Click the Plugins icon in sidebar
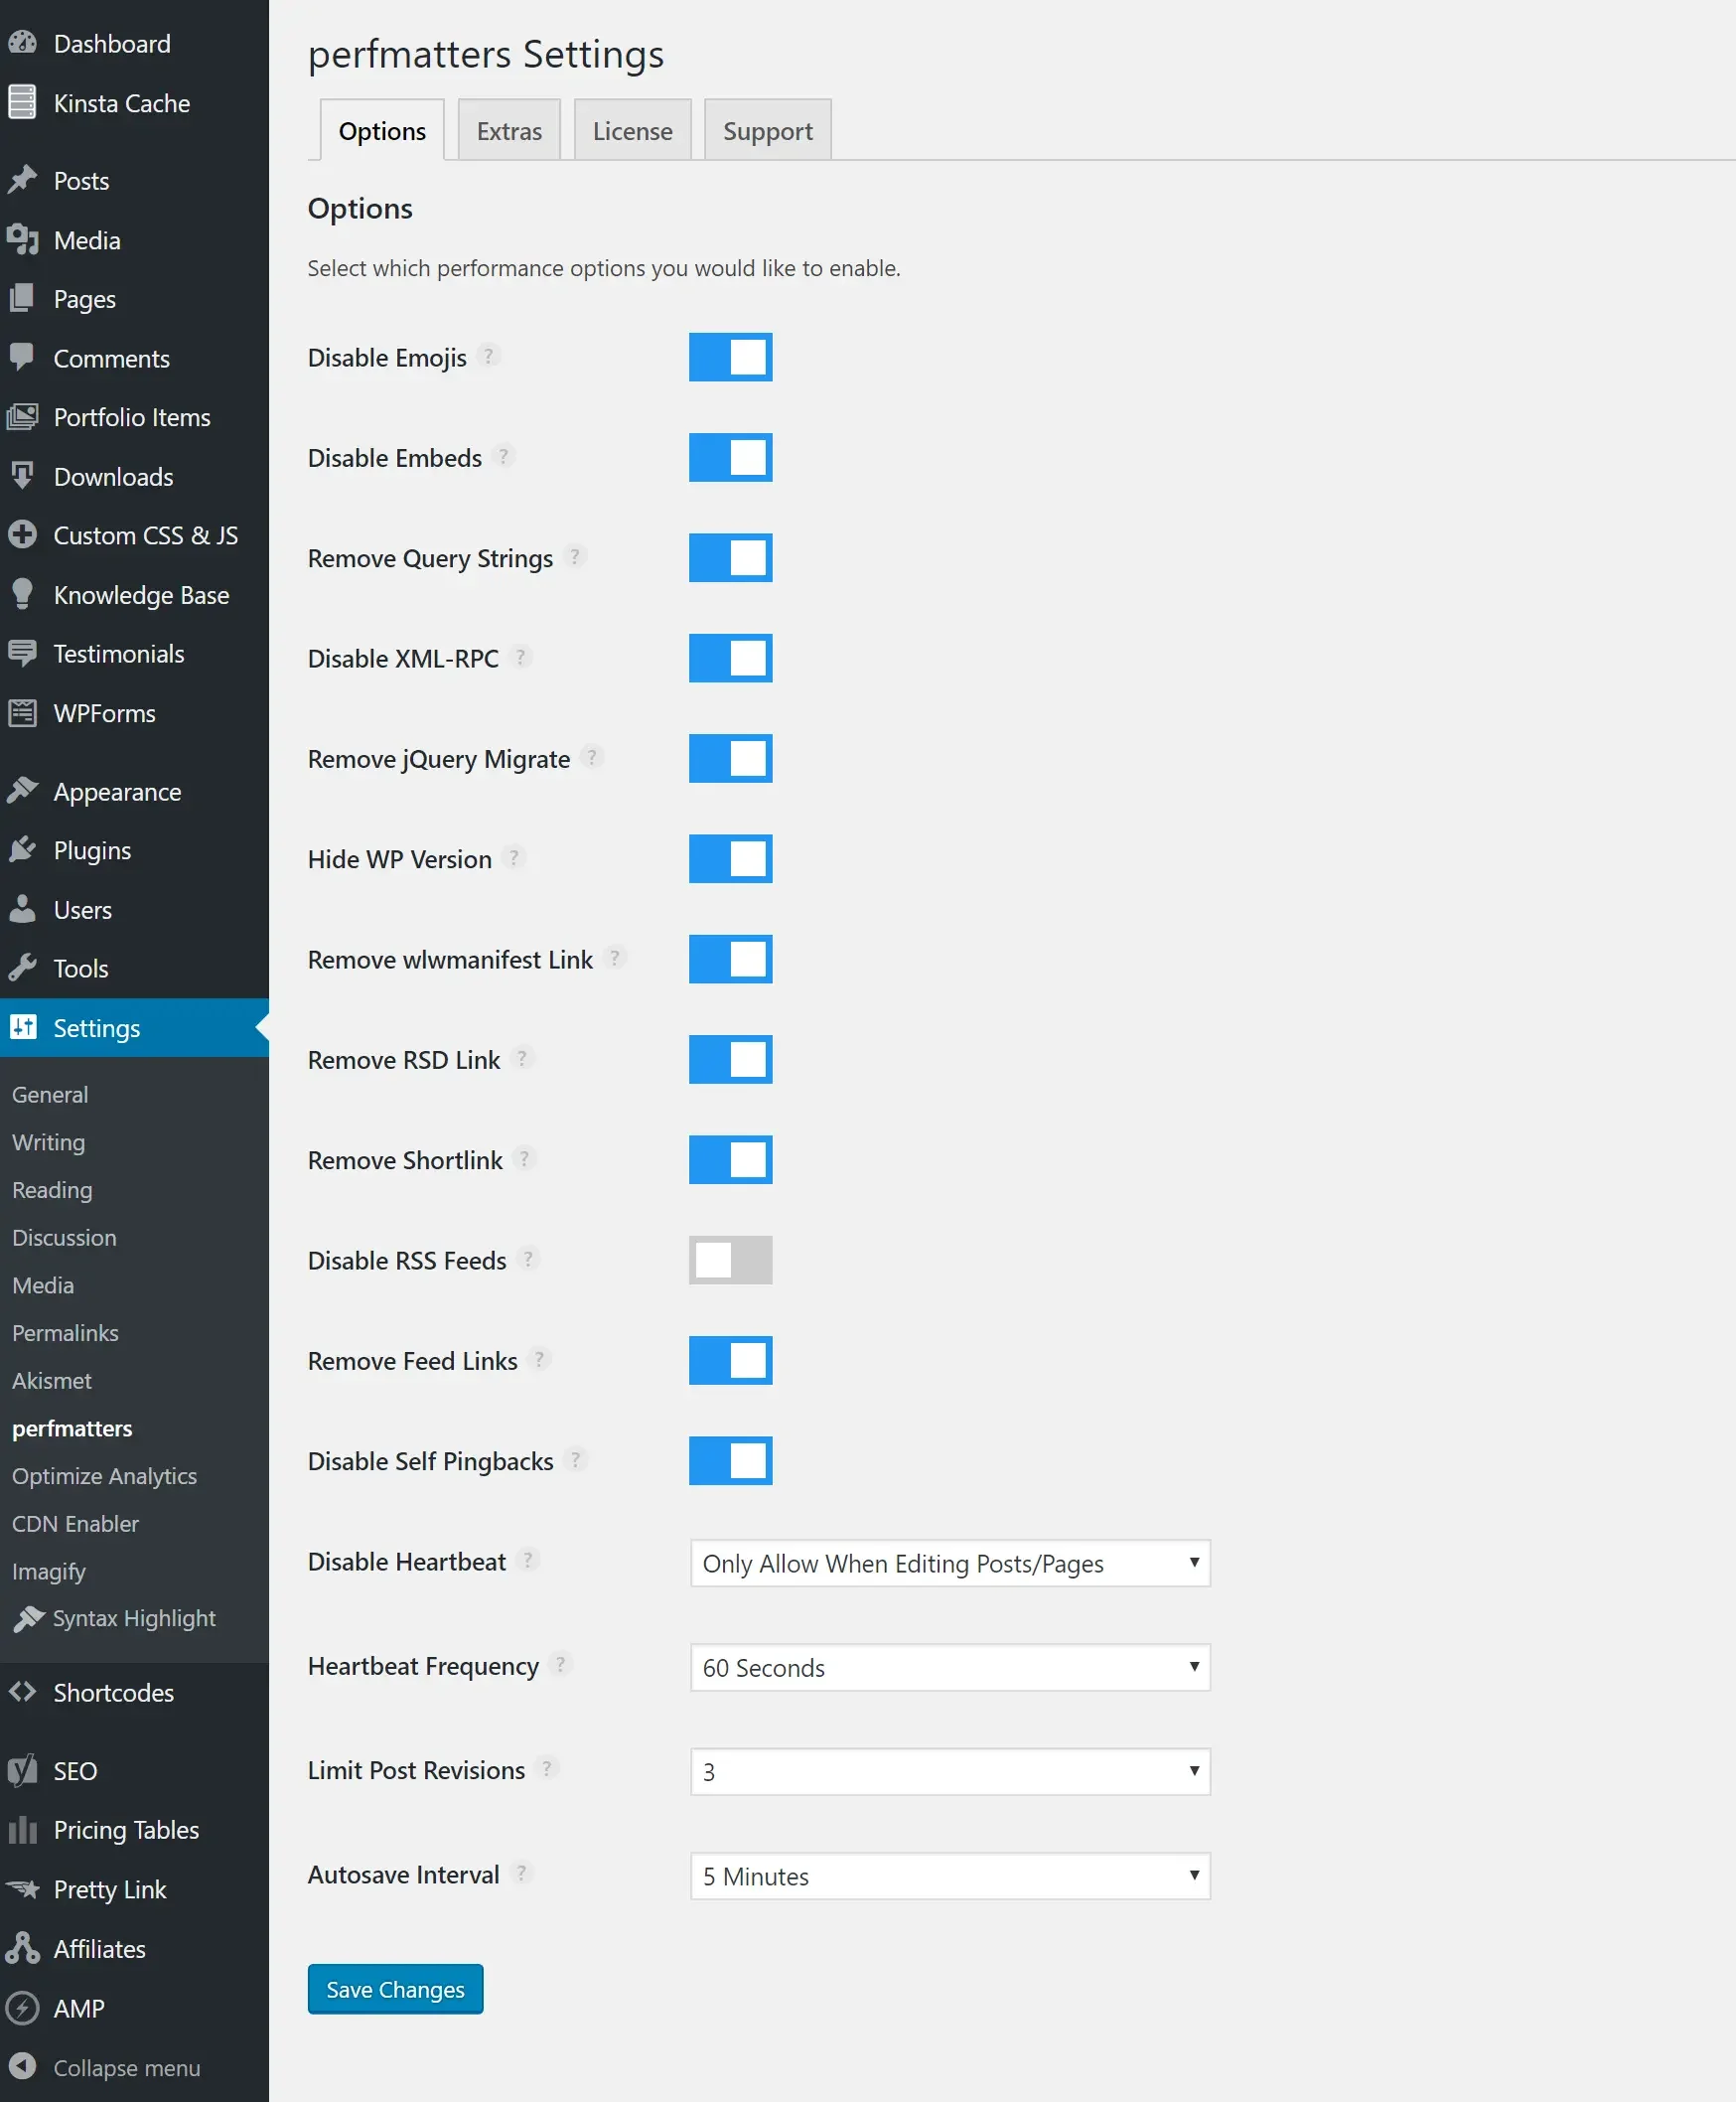 (24, 850)
